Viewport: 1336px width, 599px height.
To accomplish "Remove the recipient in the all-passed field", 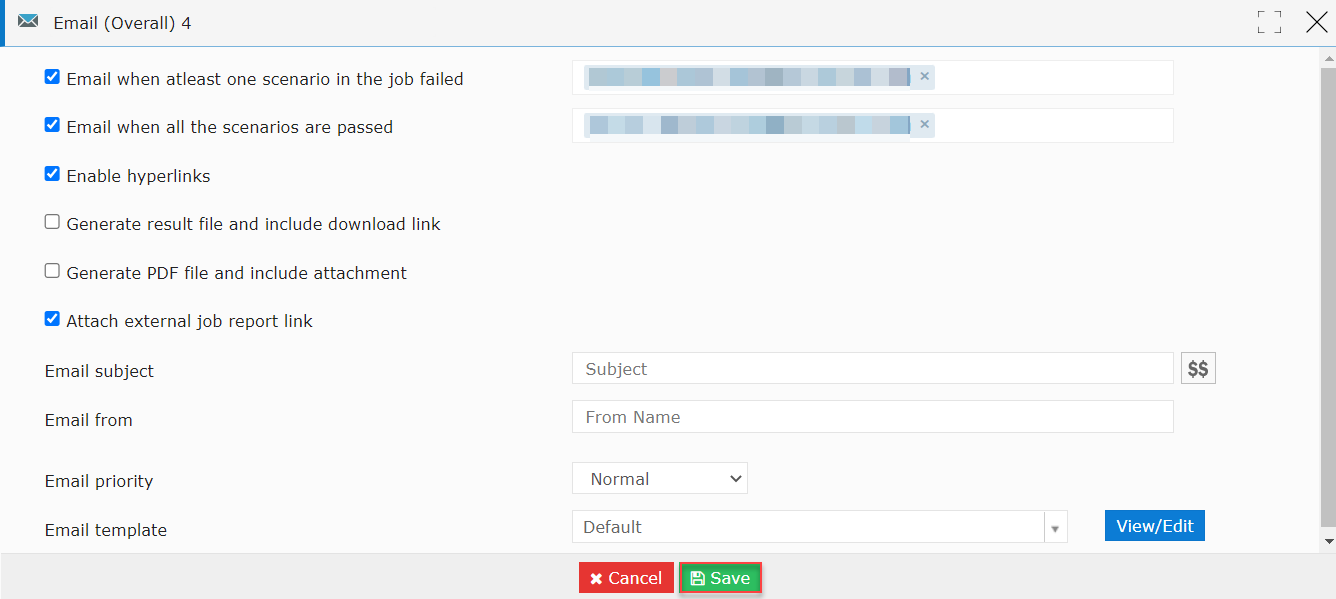I will click(924, 125).
